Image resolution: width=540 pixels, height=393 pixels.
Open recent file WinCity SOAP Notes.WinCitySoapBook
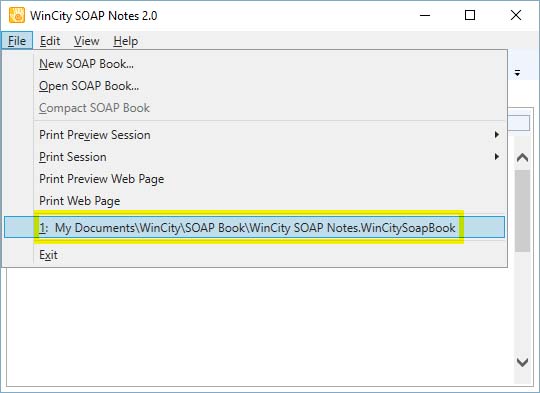tap(255, 227)
